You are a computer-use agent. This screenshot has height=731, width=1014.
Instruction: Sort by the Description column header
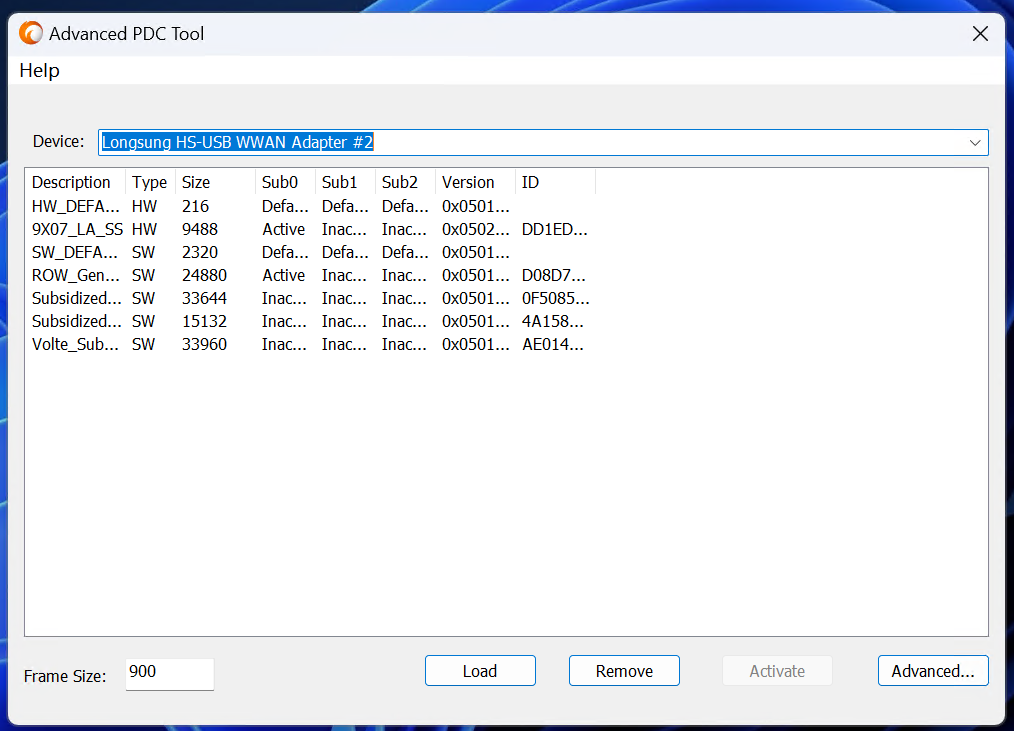point(72,182)
